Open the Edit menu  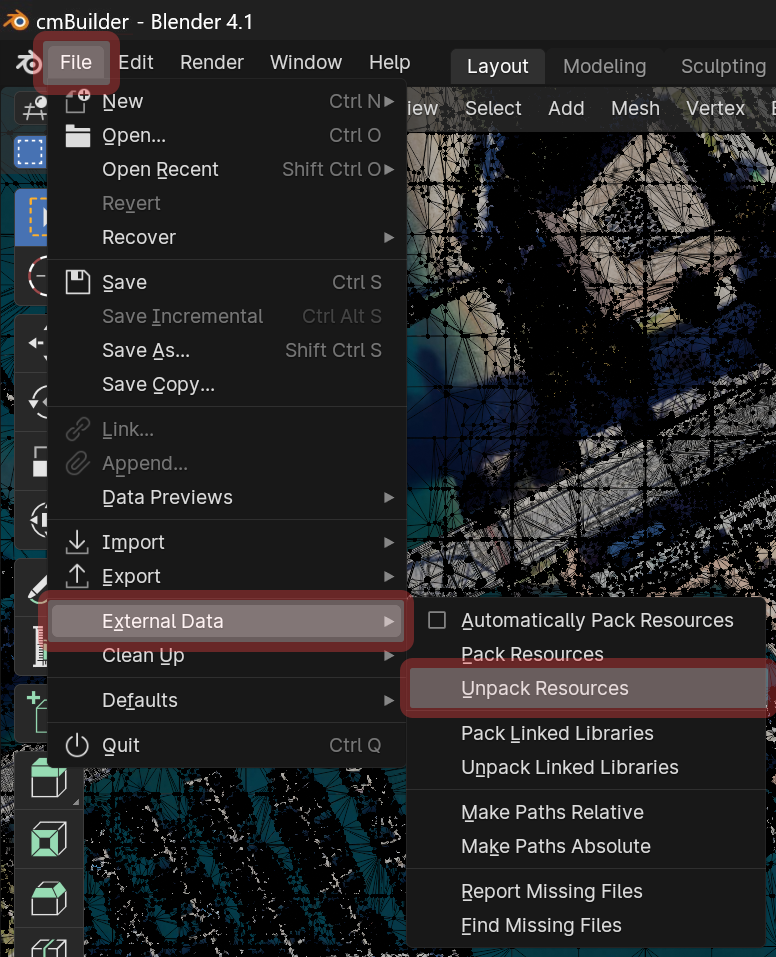pos(136,63)
